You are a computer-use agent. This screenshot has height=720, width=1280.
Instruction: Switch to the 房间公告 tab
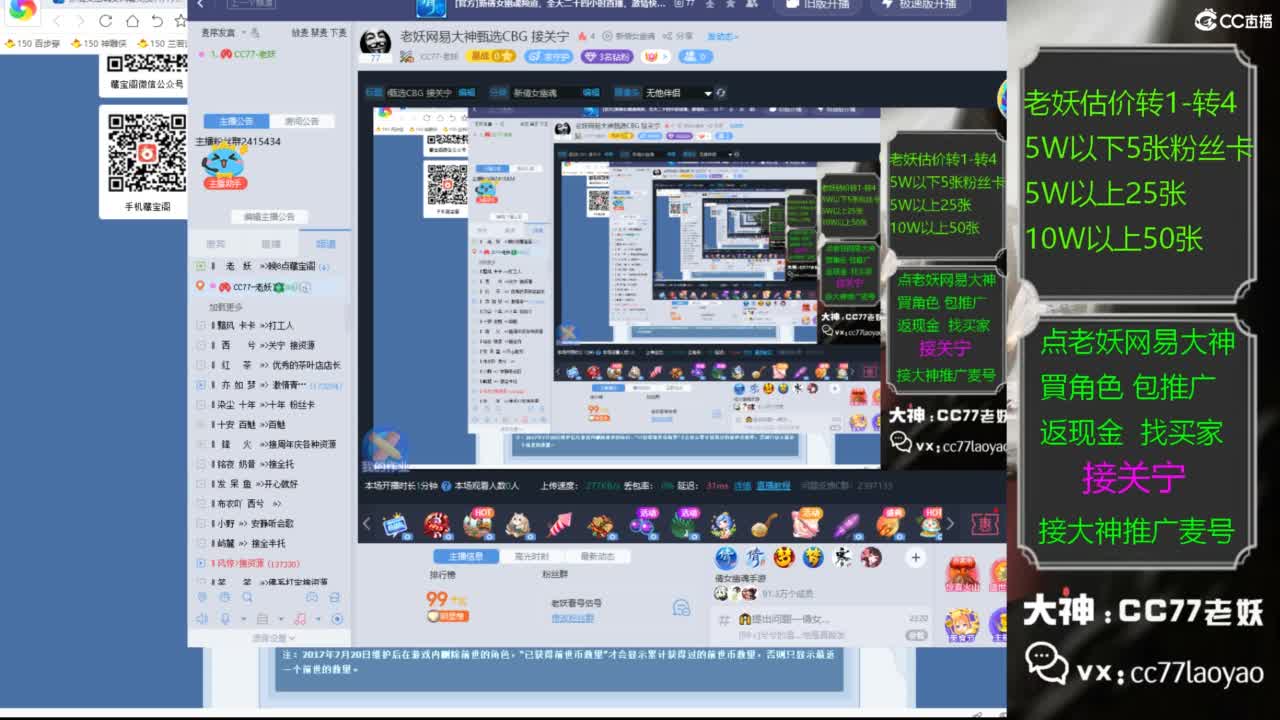302,121
